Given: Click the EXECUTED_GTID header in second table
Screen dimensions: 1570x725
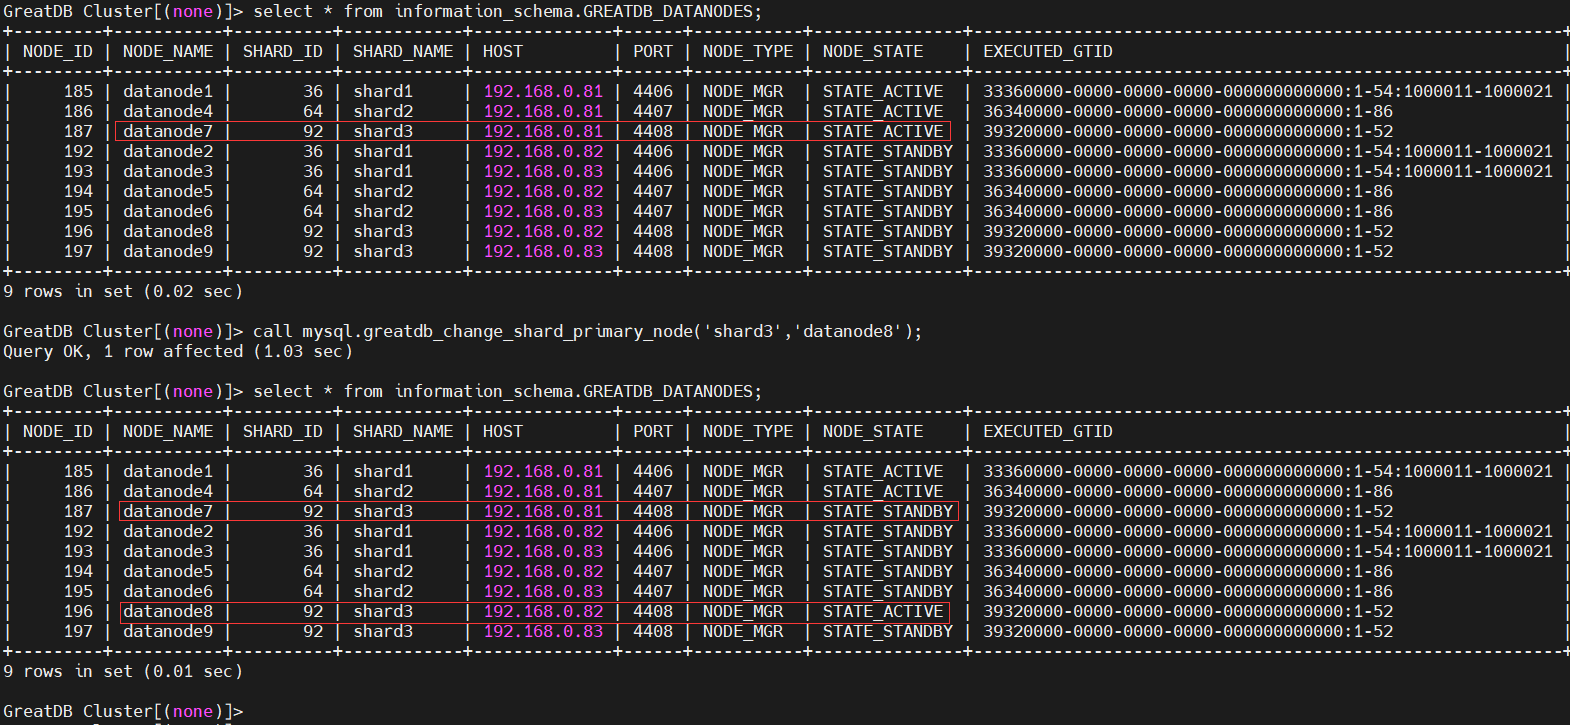Looking at the screenshot, I should (1047, 431).
